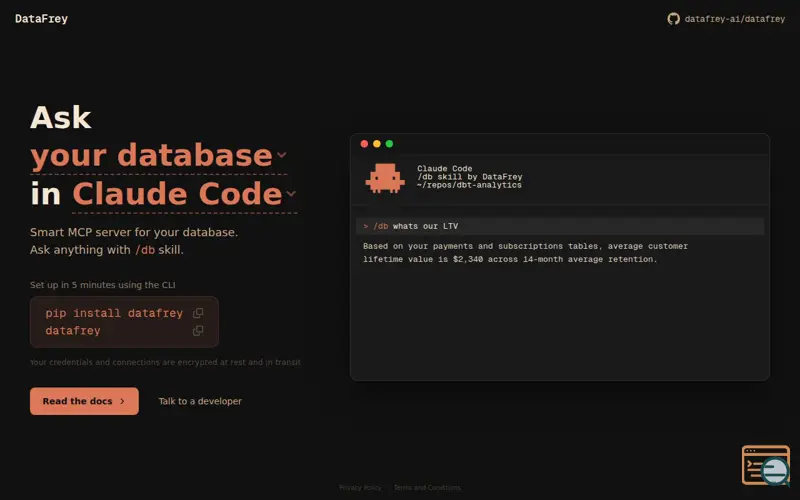
Task: Click the 'lifetime value is $2,340' response line
Action: point(510,259)
